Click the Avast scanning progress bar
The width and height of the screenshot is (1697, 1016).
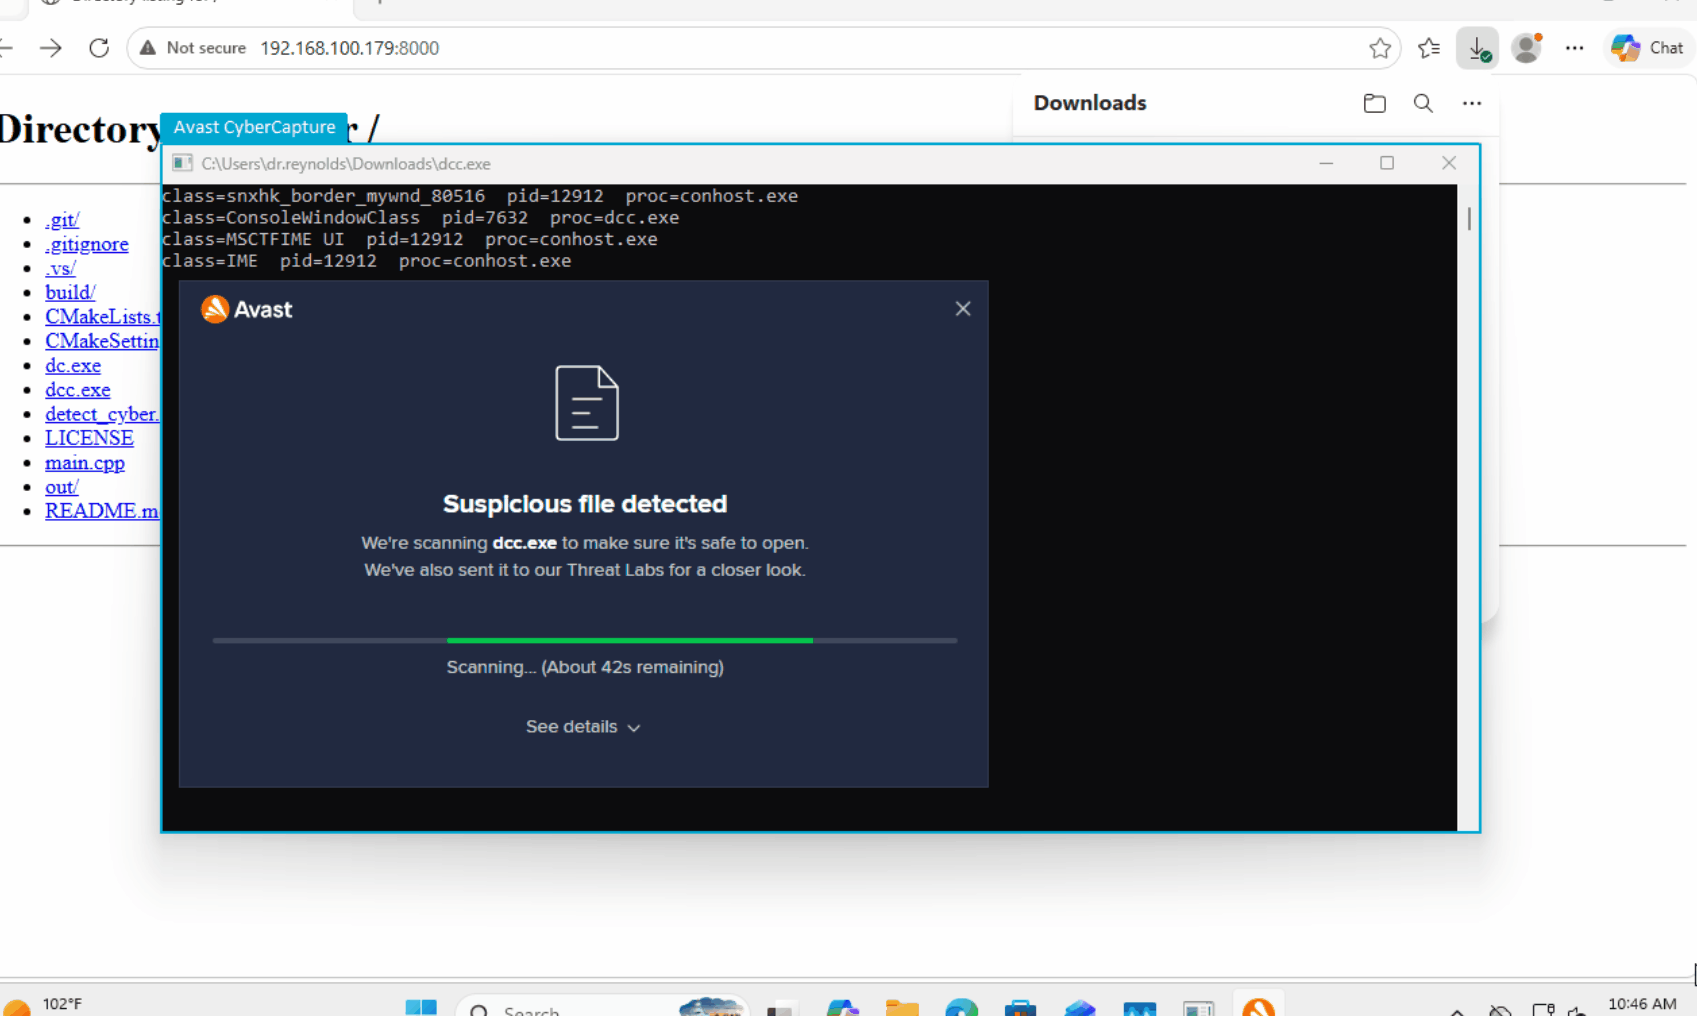click(585, 640)
